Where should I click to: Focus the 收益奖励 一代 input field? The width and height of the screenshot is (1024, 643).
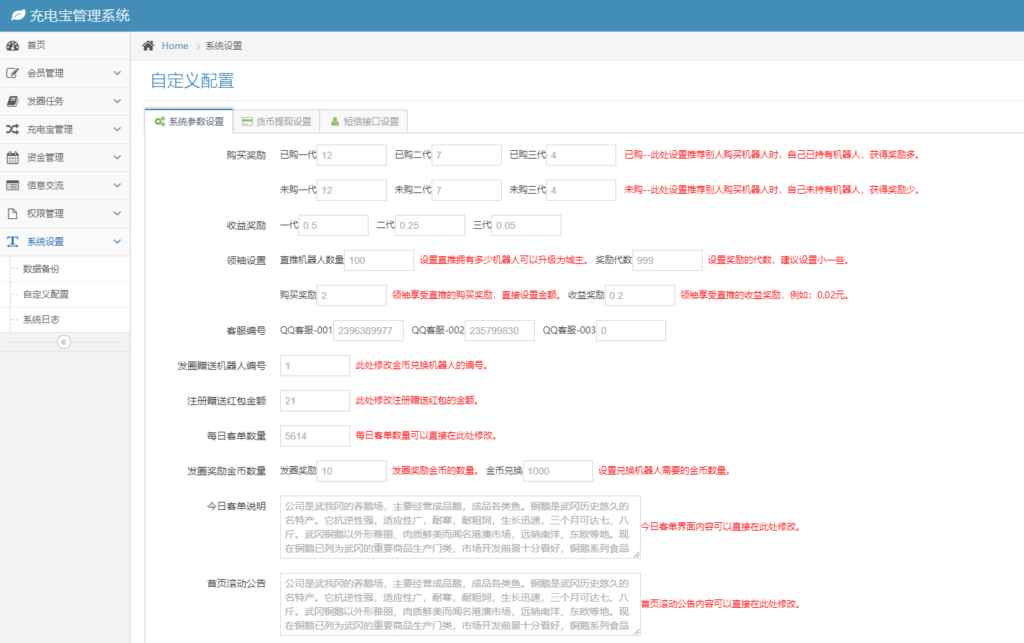click(333, 225)
